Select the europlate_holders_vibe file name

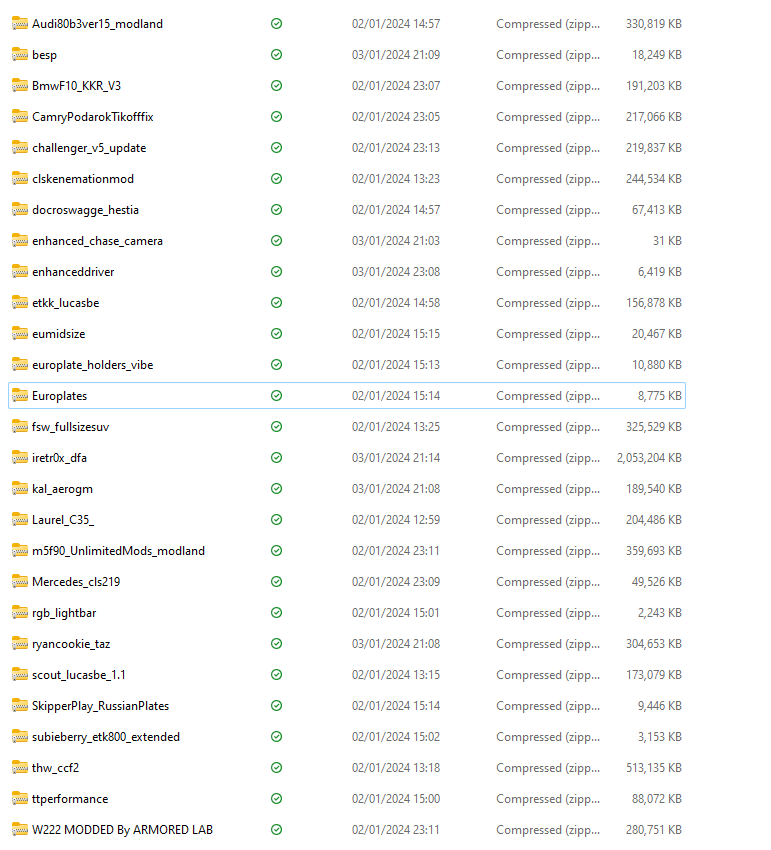(93, 365)
